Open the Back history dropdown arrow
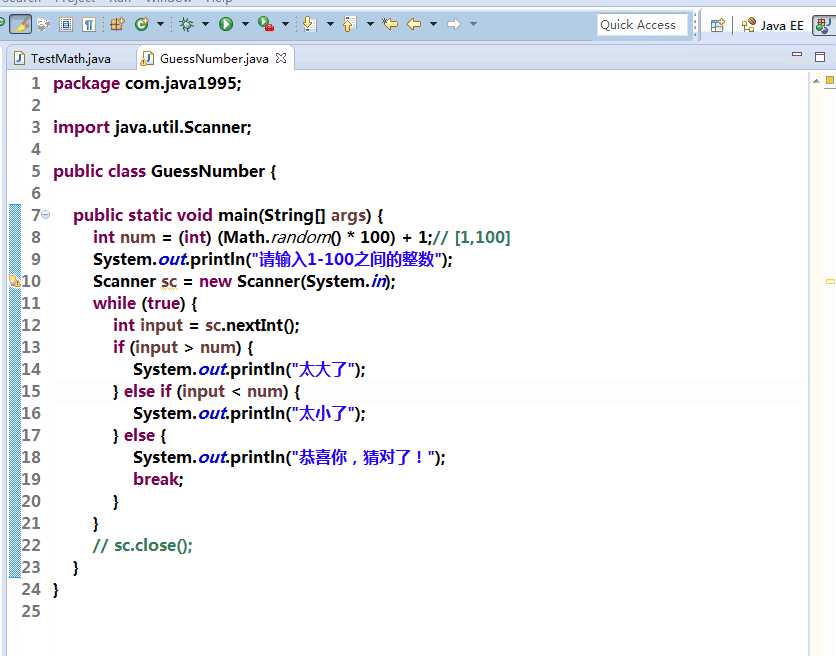 [433, 24]
